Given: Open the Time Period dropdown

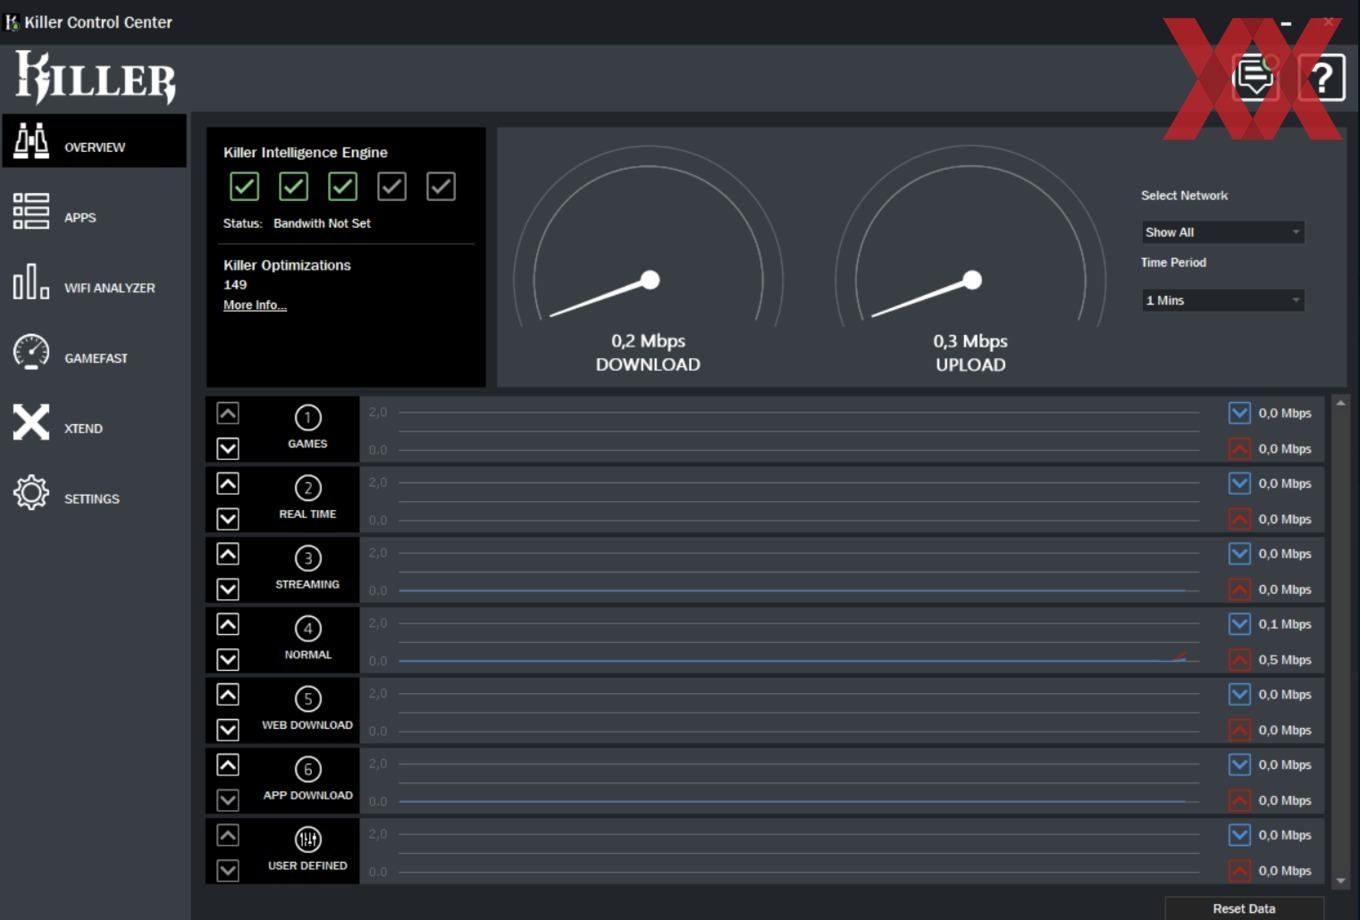Looking at the screenshot, I should pyautogui.click(x=1223, y=300).
